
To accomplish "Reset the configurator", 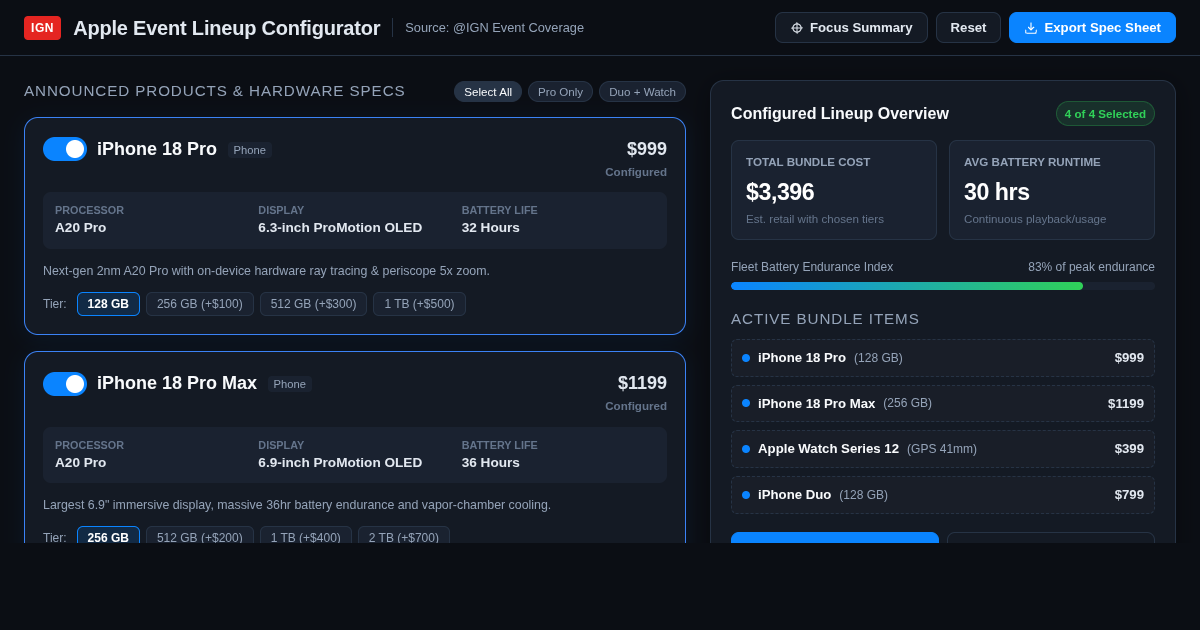I will [x=968, y=28].
